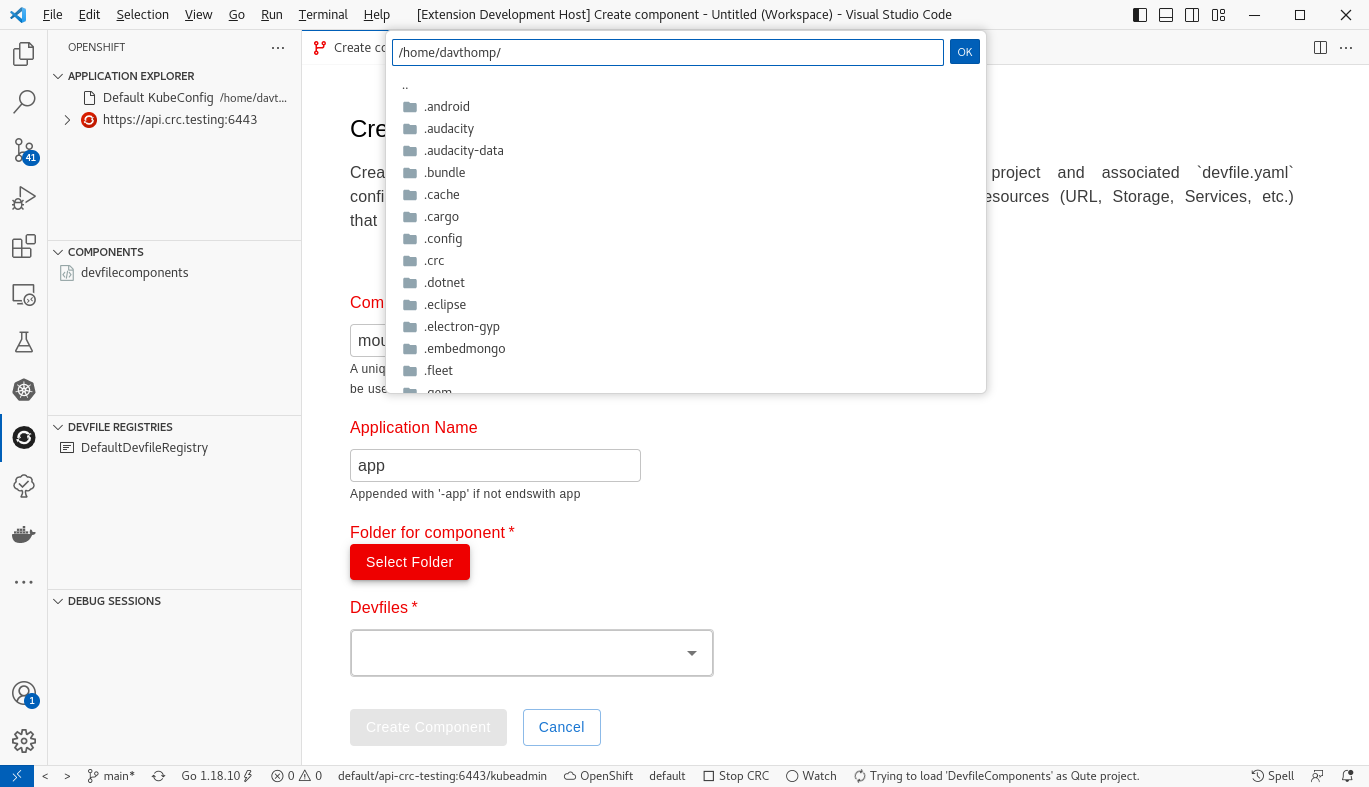Viewport: 1369px width, 787px height.
Task: Open Remote Explorer view
Action: tap(24, 294)
